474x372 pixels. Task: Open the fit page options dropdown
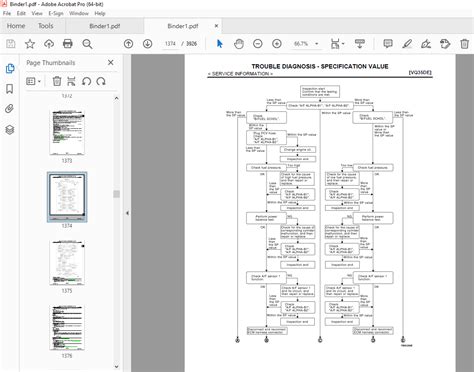[337, 44]
